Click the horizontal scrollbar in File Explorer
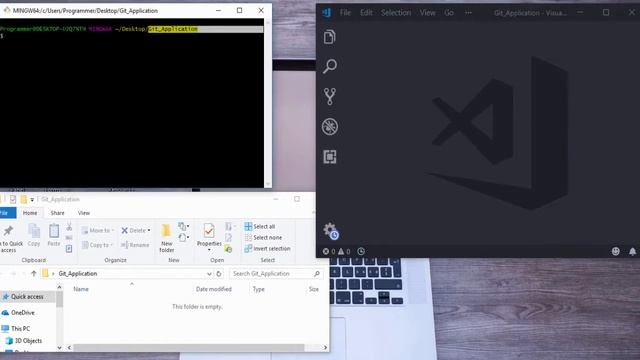The height and width of the screenshot is (360, 640). click(x=189, y=348)
